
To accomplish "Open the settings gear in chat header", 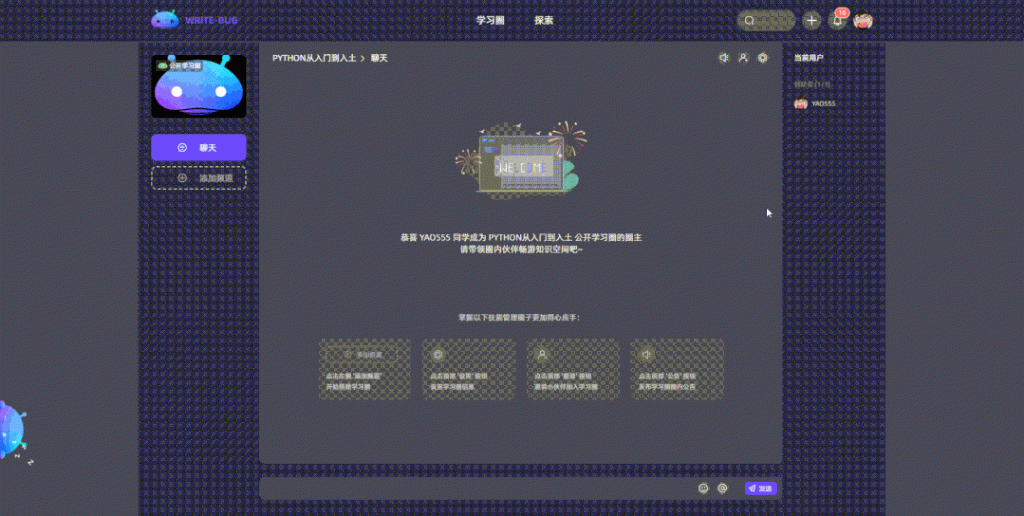I will (x=763, y=58).
